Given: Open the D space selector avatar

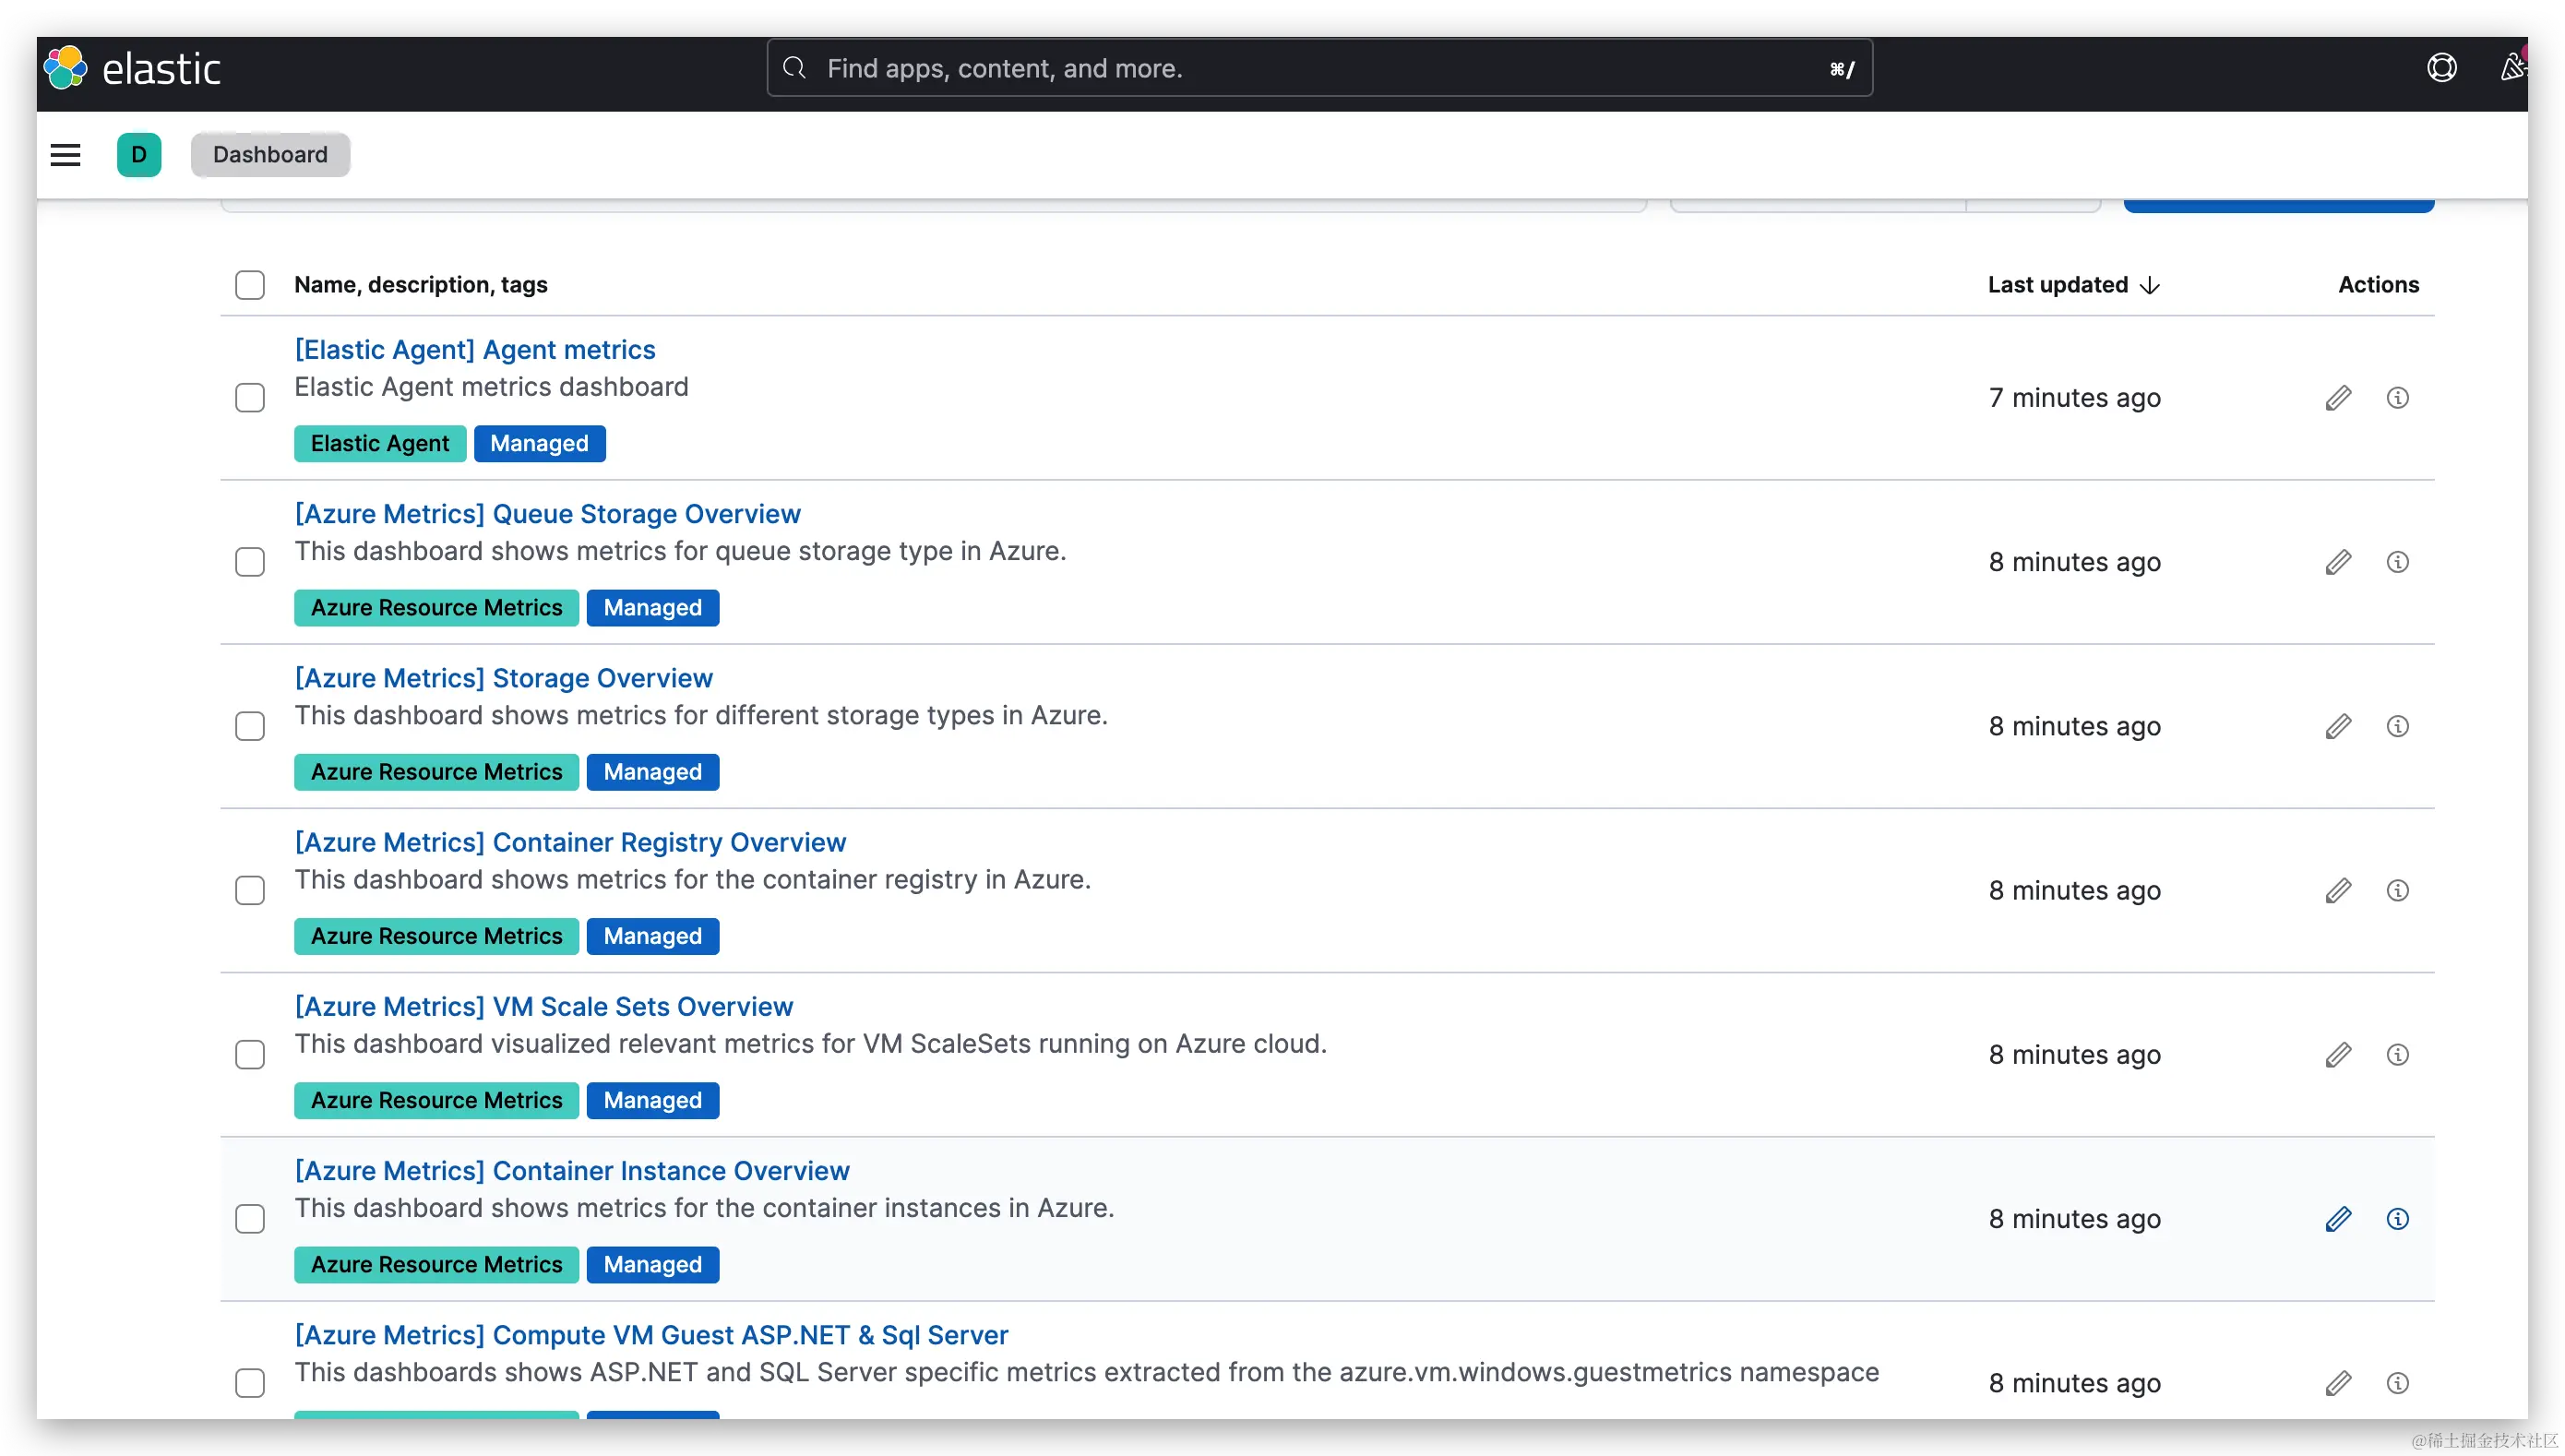Looking at the screenshot, I should click(139, 155).
